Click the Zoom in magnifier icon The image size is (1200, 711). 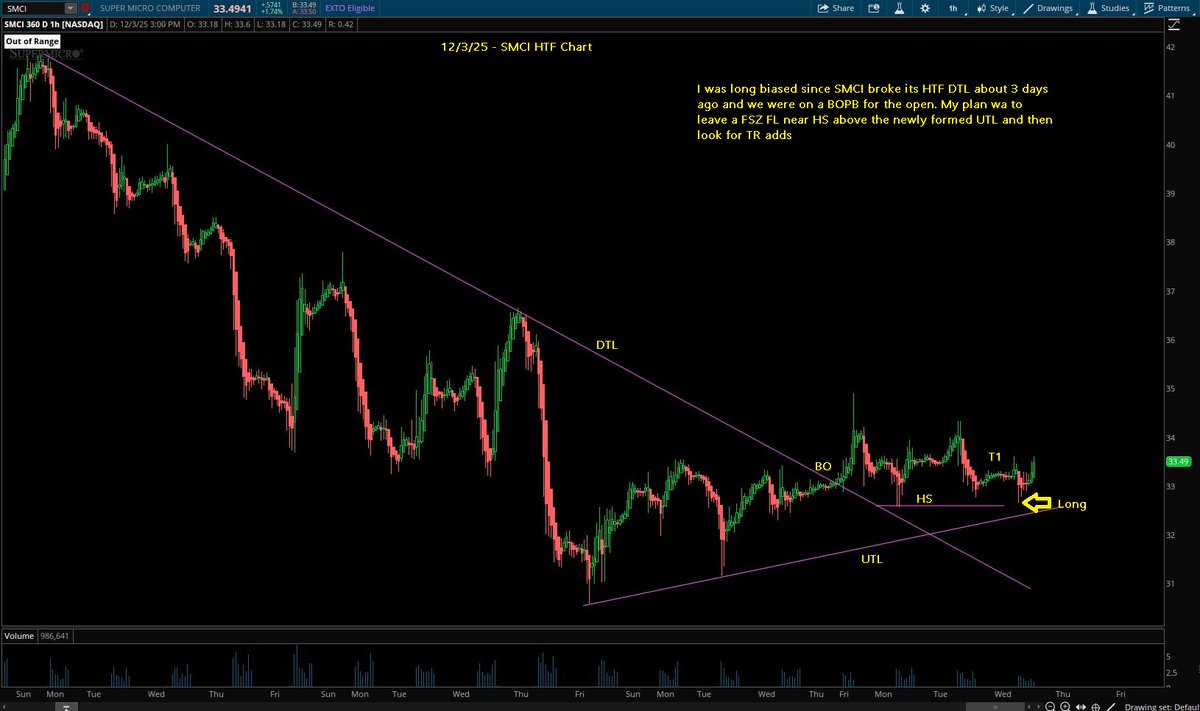click(1065, 707)
